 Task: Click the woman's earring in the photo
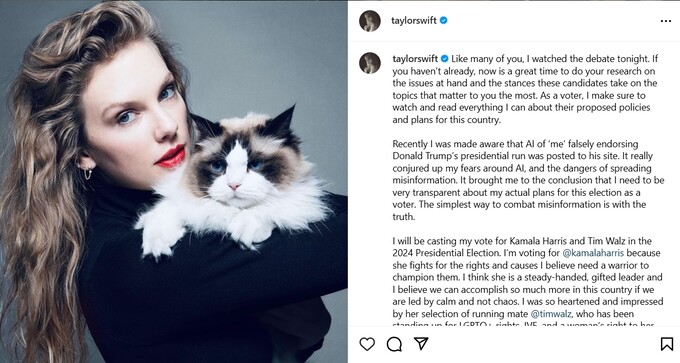(86, 172)
